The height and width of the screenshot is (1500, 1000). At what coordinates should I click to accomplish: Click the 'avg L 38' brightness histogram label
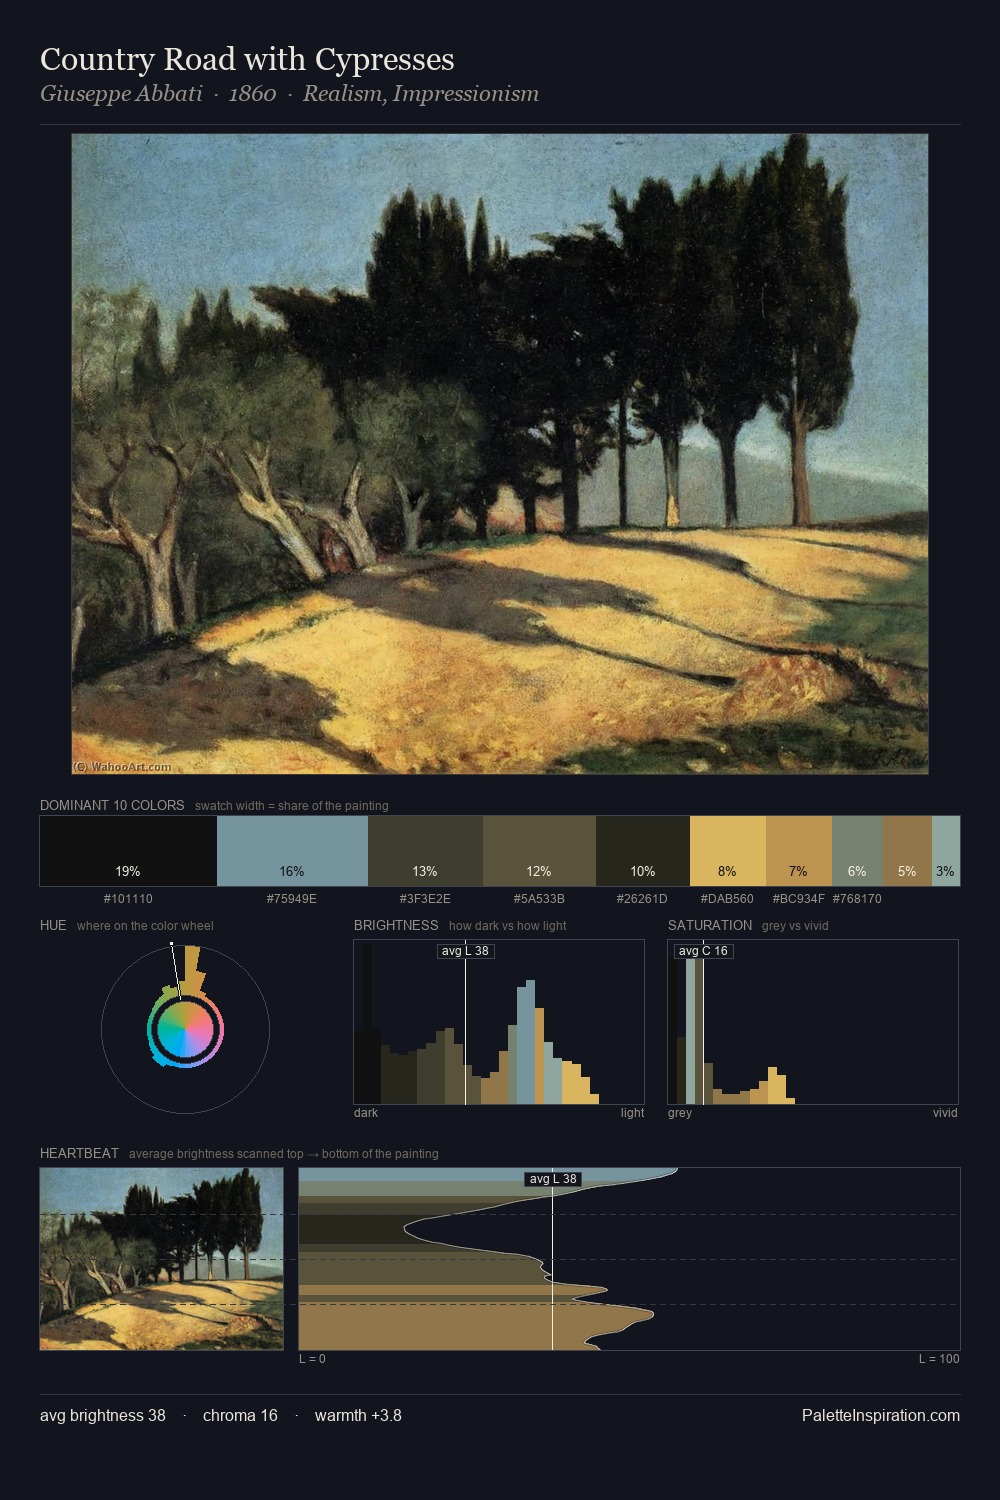click(x=465, y=951)
